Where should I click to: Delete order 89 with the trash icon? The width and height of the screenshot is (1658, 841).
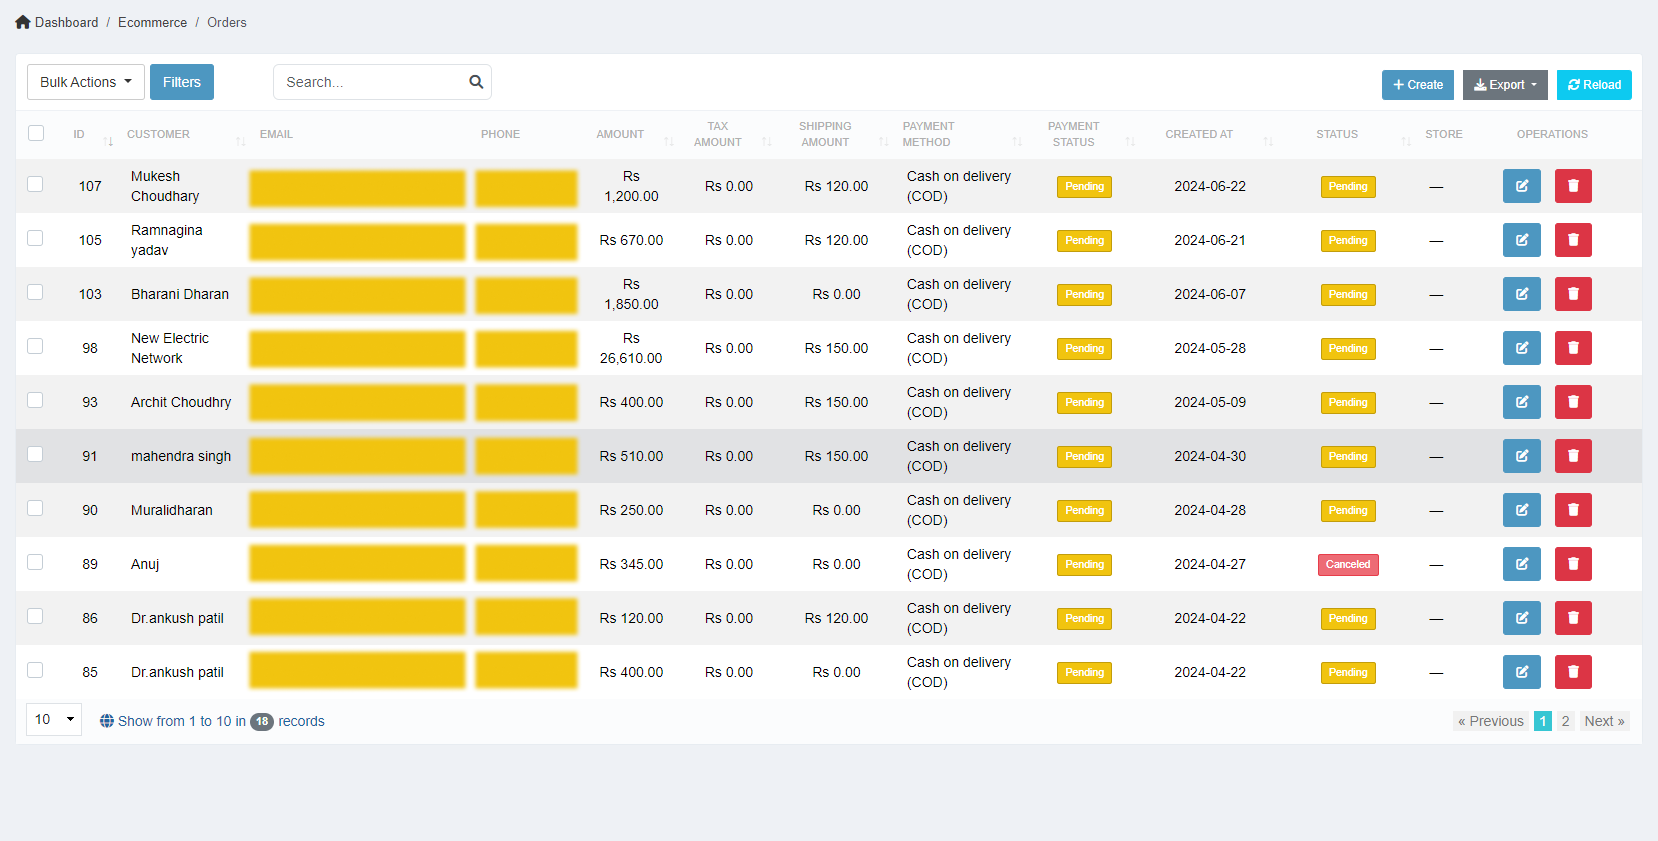pos(1573,564)
